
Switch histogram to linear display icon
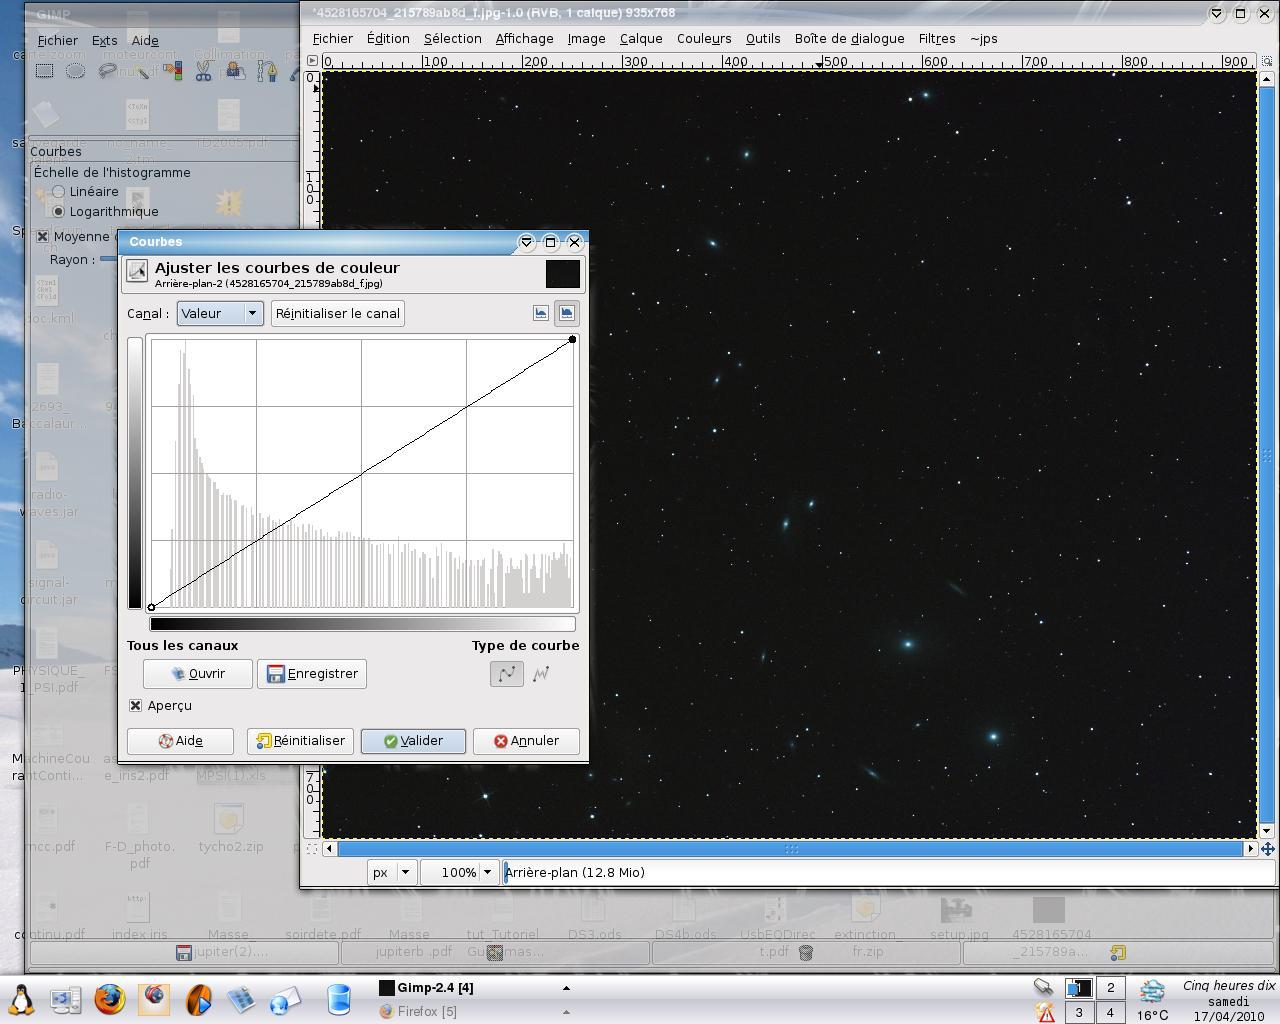coord(541,313)
